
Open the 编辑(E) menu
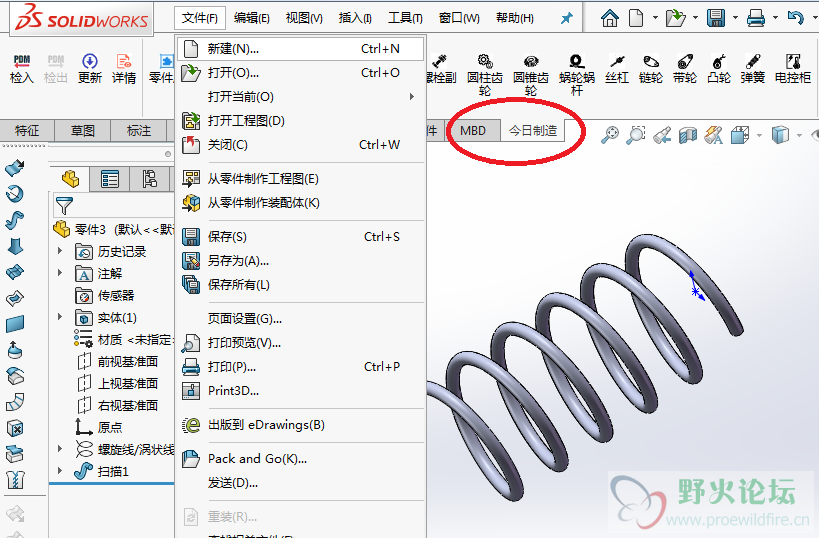click(x=251, y=18)
